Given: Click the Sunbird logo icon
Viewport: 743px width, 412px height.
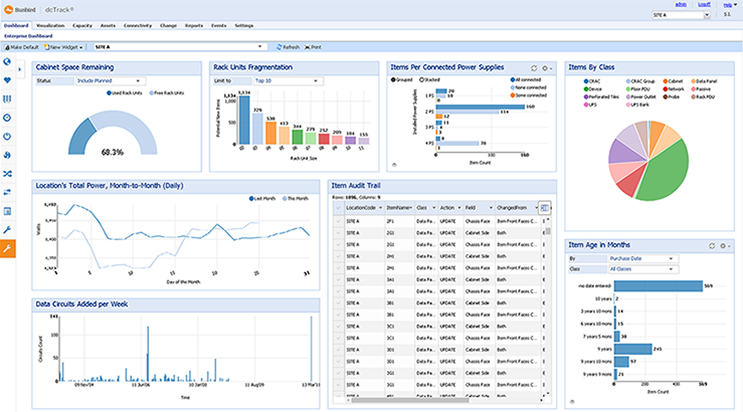Looking at the screenshot, I should (8, 9).
